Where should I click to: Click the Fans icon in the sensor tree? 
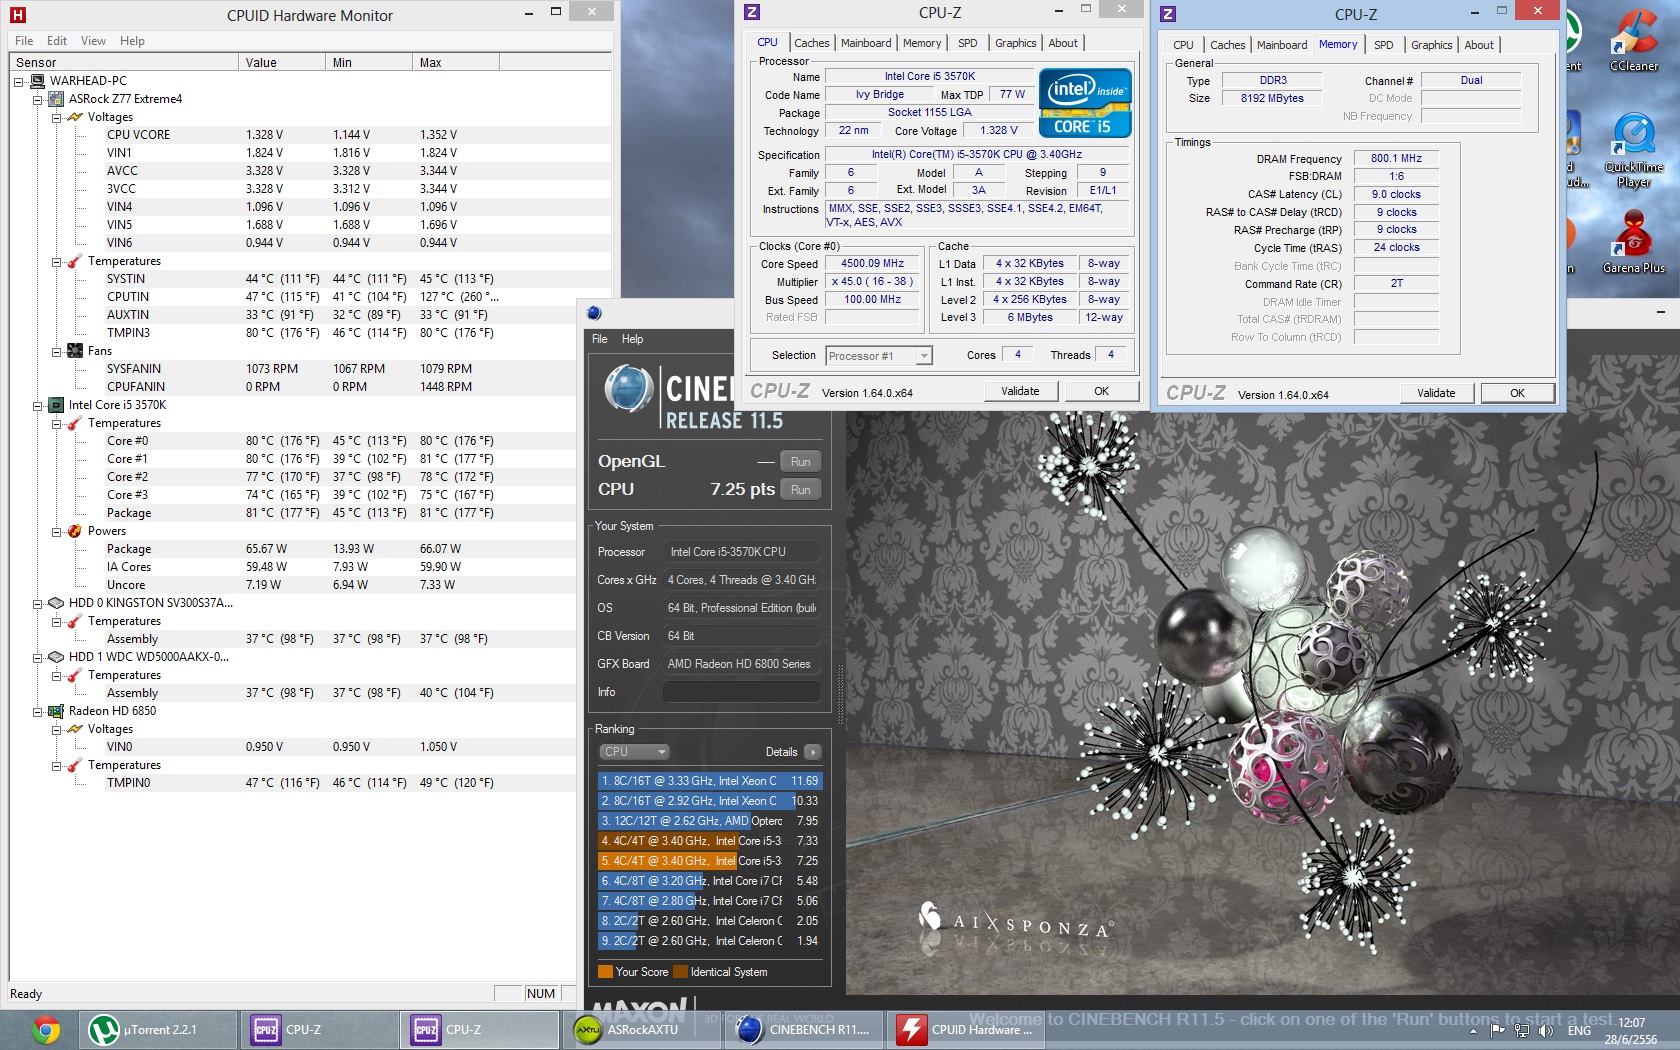pyautogui.click(x=75, y=351)
